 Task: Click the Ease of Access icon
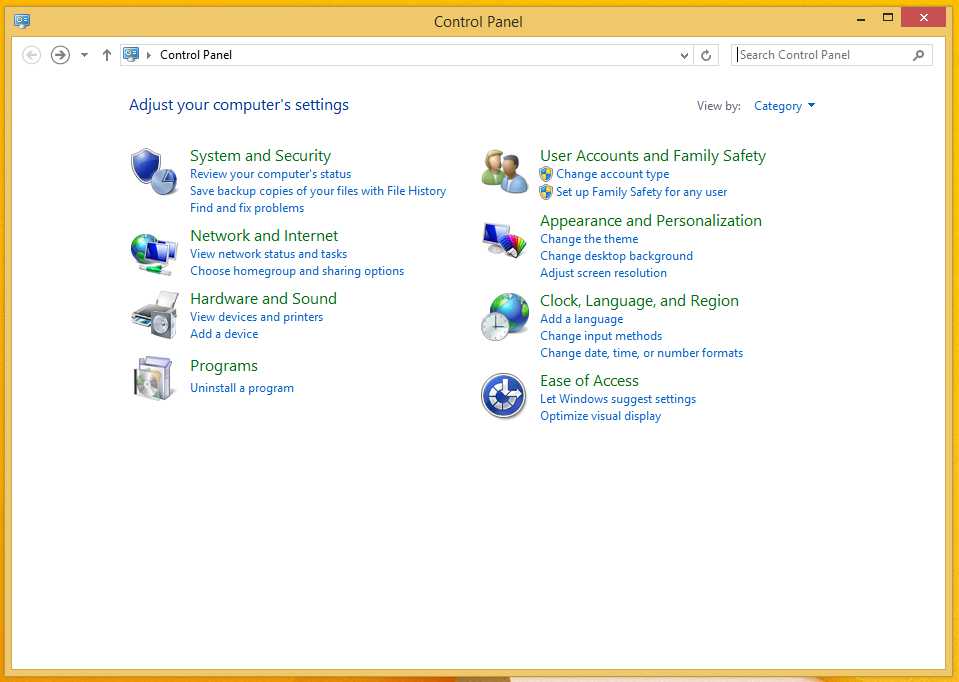tap(504, 396)
